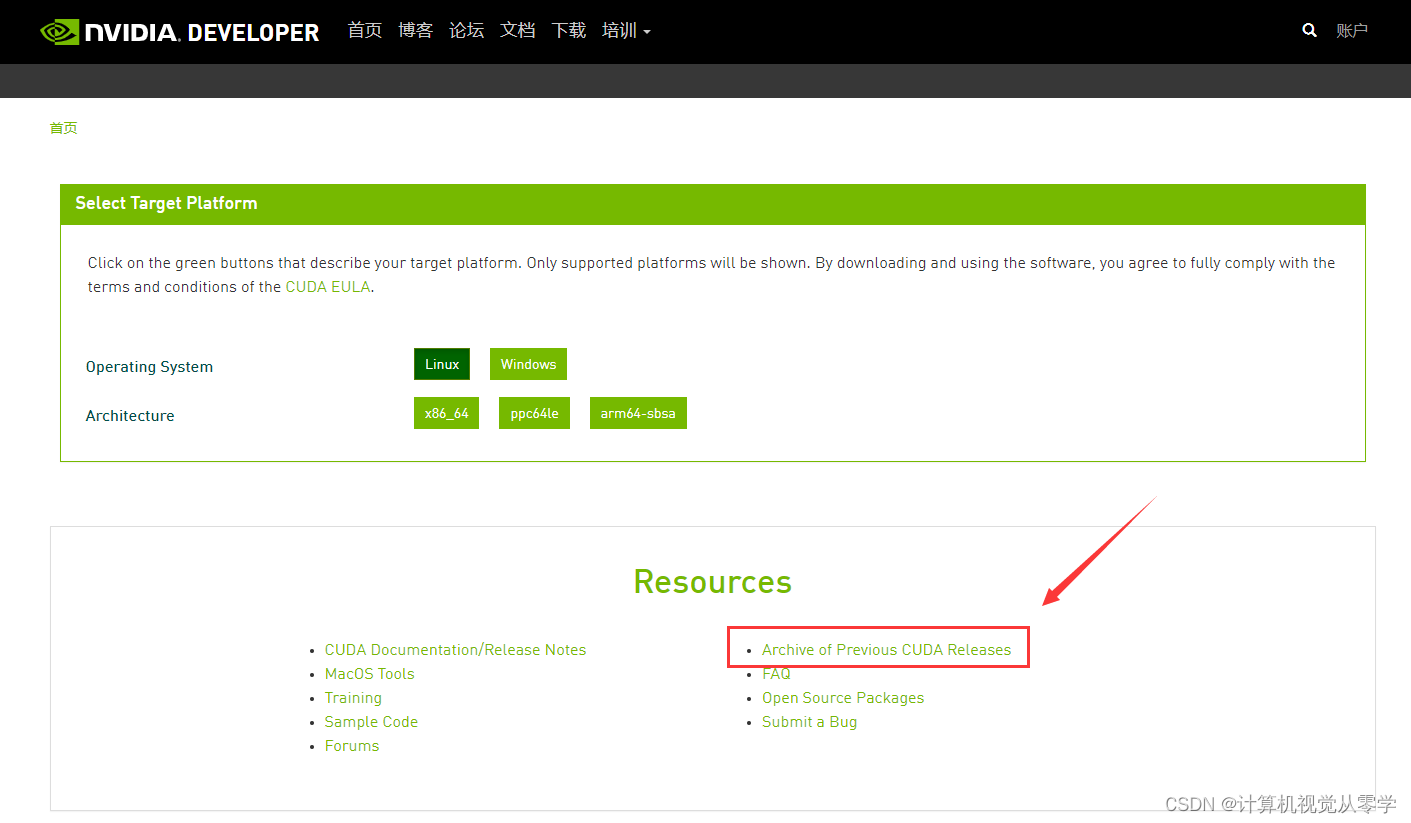Expand the 培训 dropdown menu
Viewport: 1411px width, 823px height.
[626, 31]
